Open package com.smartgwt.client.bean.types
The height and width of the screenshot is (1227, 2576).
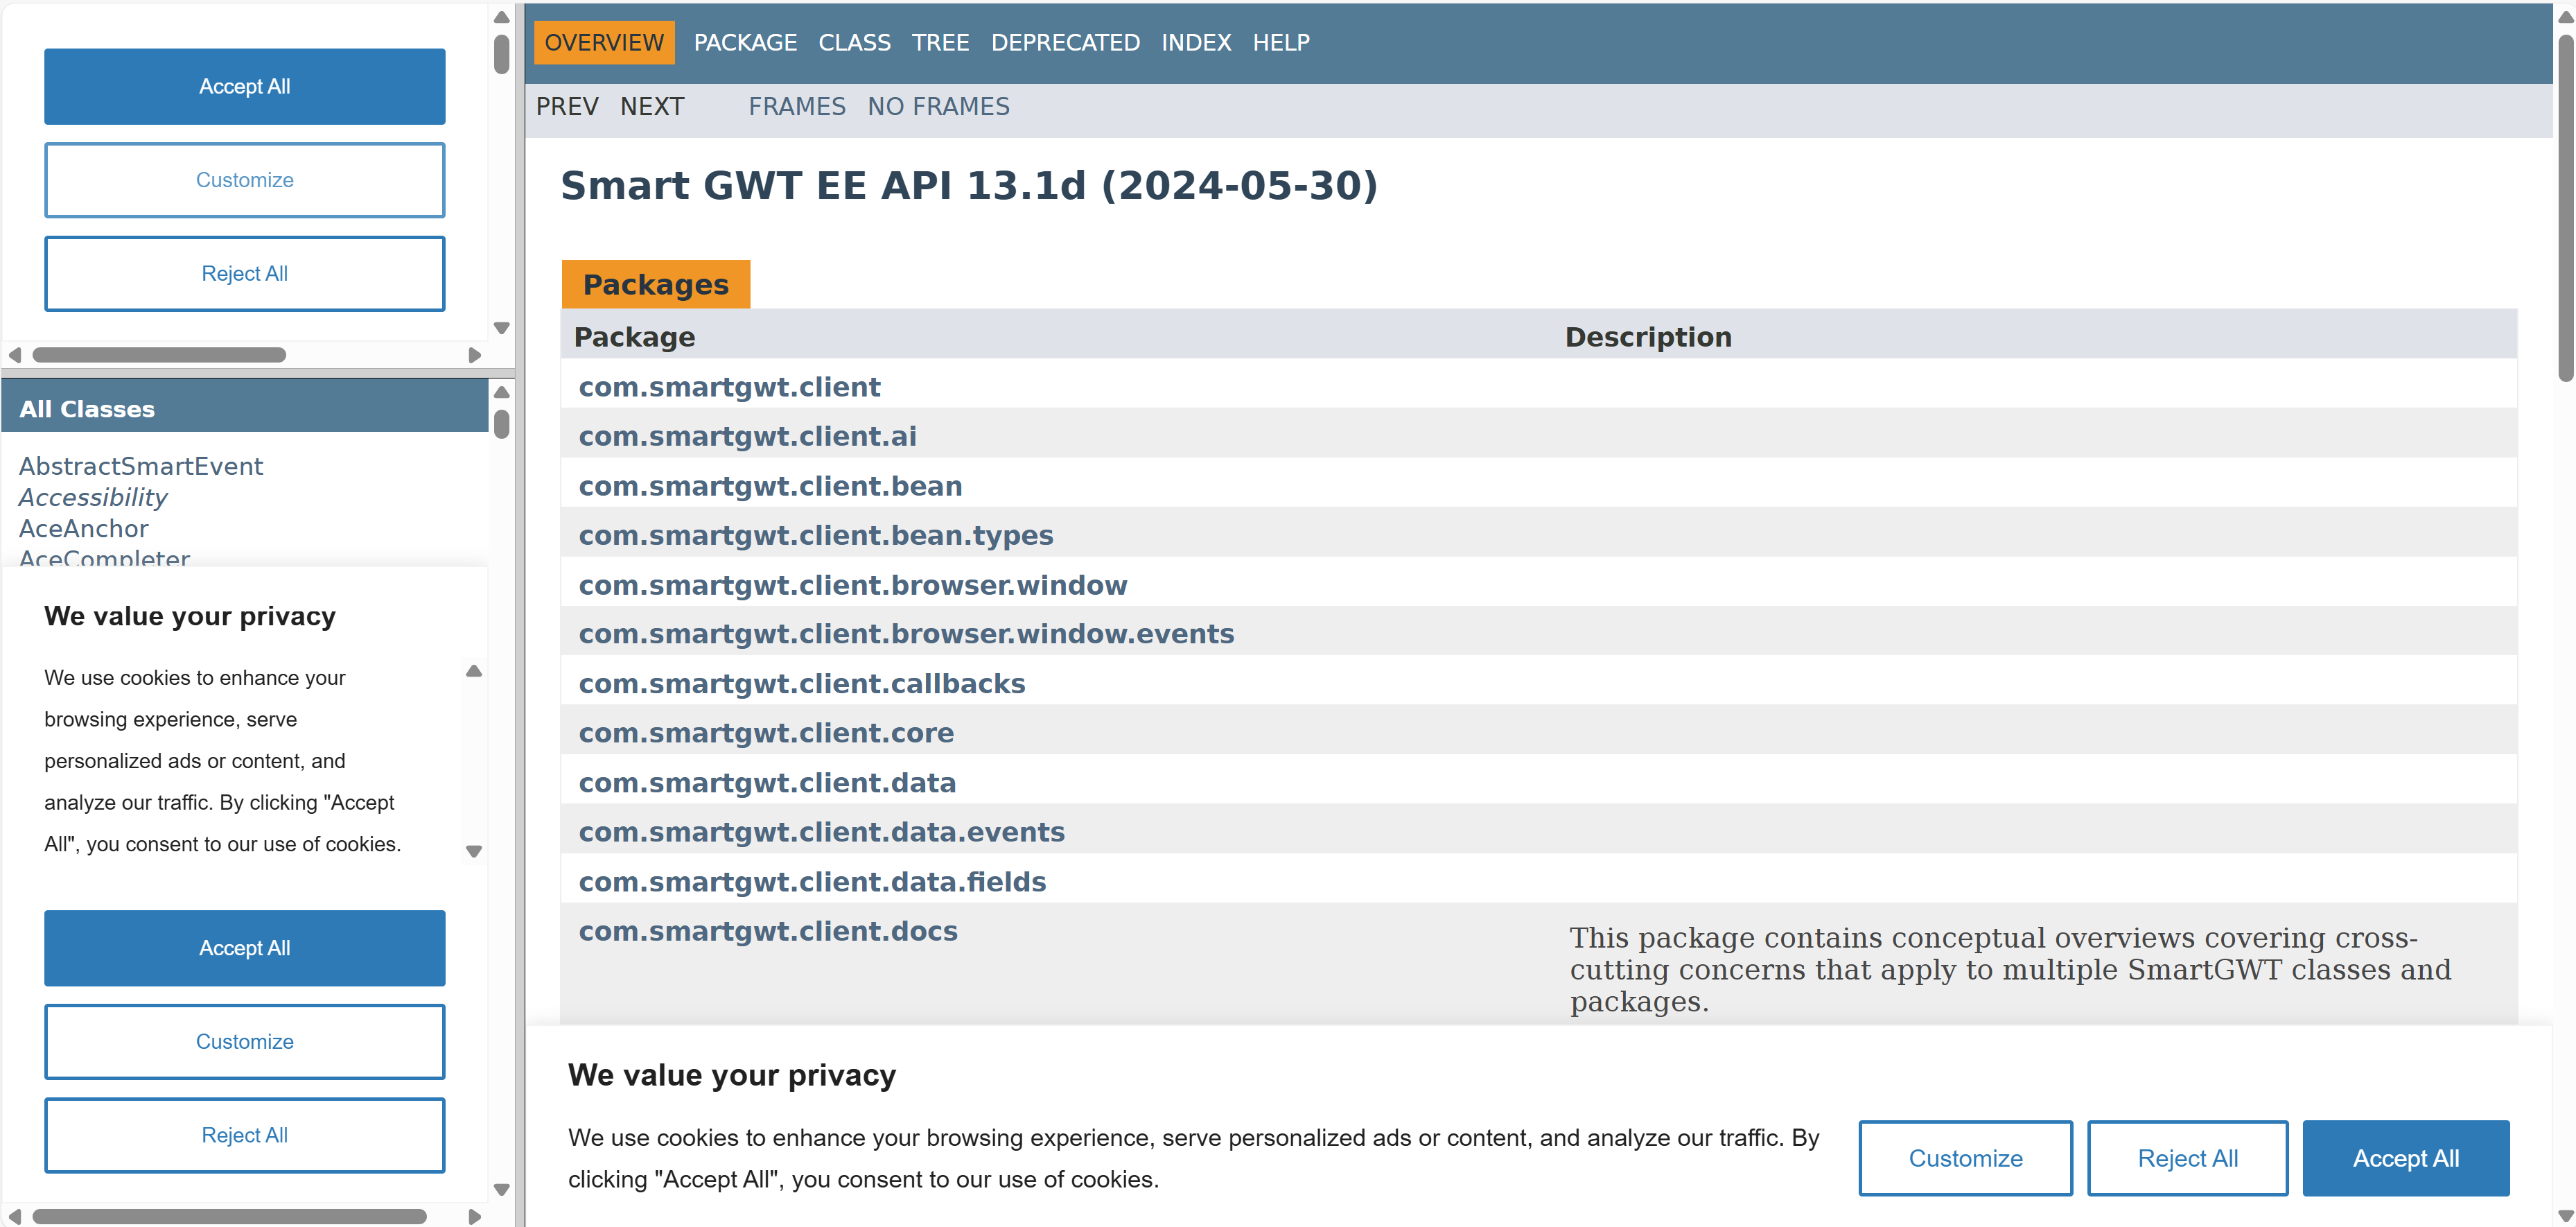[x=815, y=535]
